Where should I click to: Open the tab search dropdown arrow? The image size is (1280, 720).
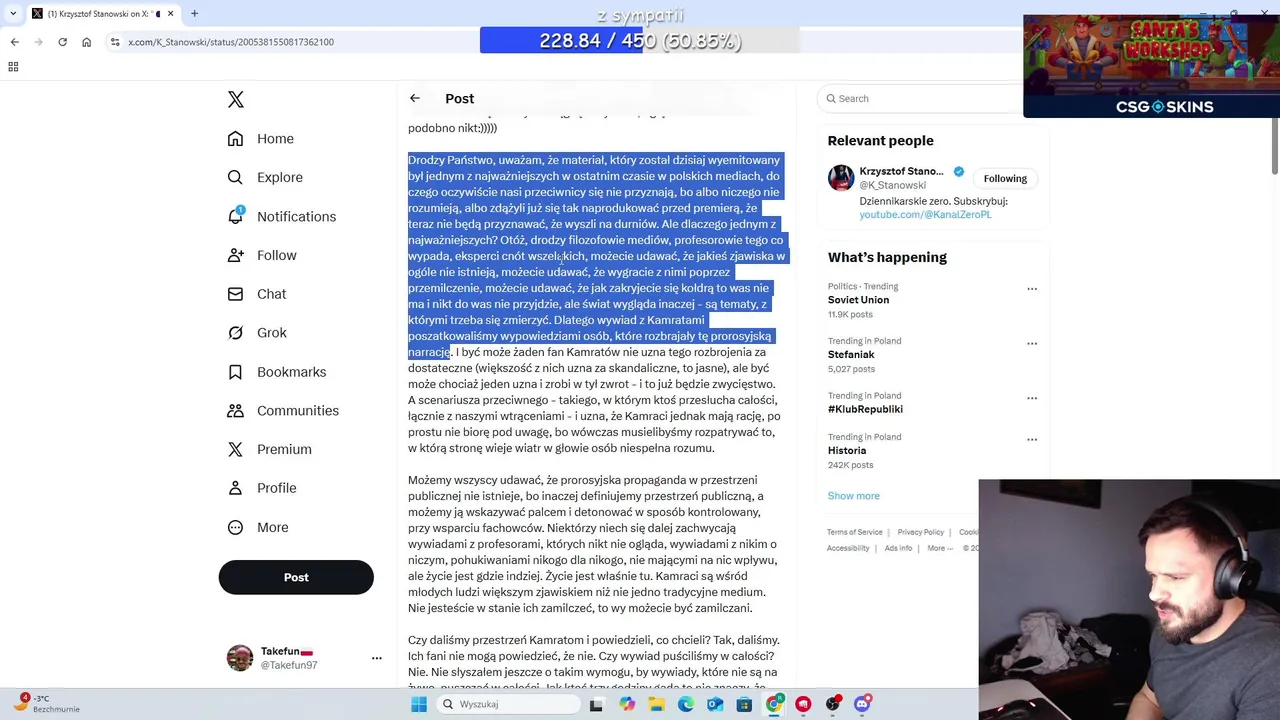tap(14, 14)
